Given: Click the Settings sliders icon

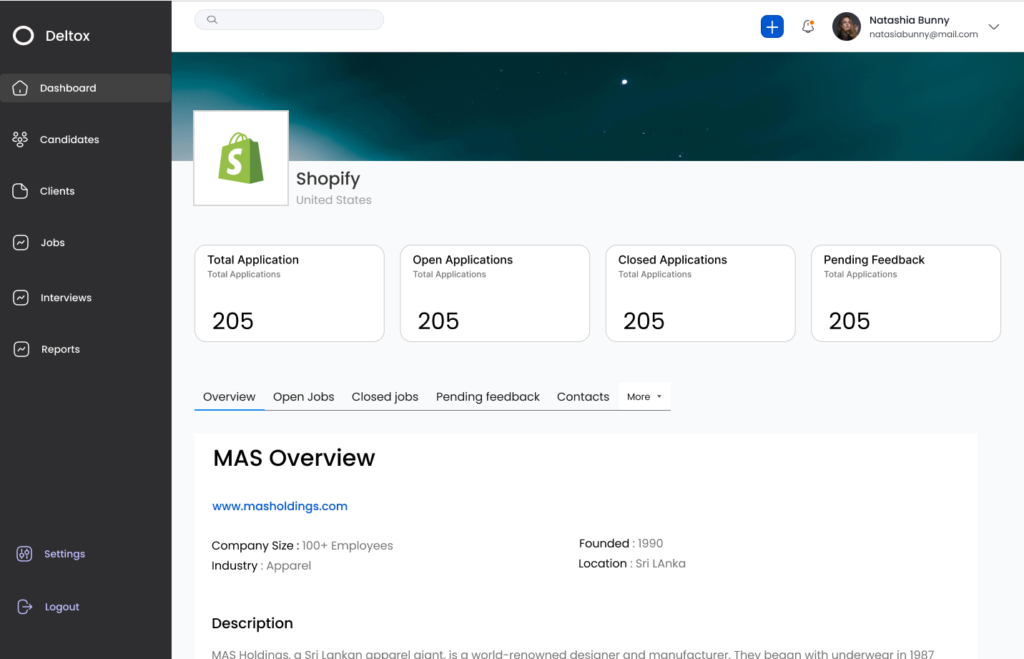Looking at the screenshot, I should (x=24, y=554).
